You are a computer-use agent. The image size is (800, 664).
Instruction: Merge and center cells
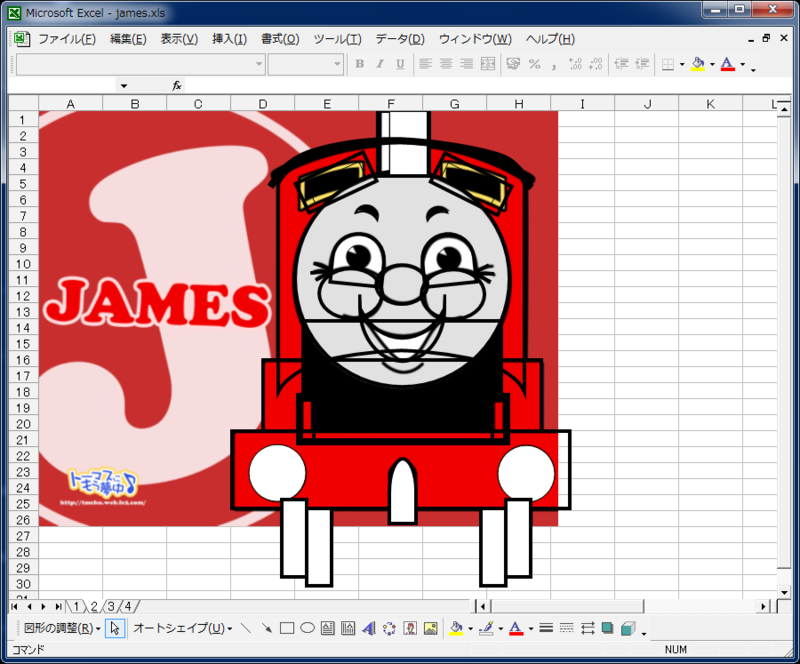pyautogui.click(x=488, y=64)
